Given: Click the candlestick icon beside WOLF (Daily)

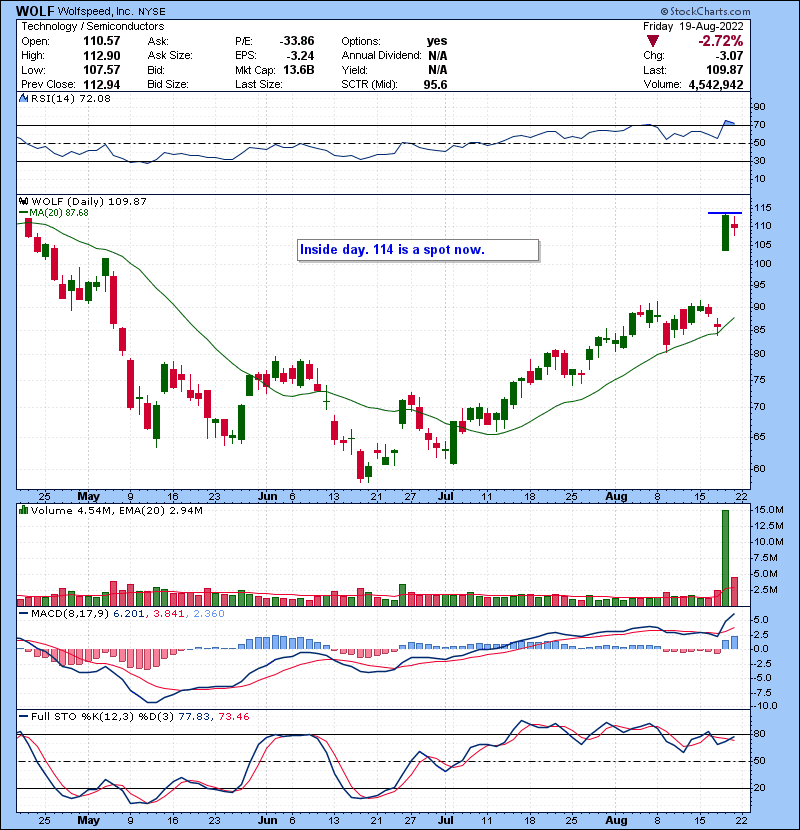Looking at the screenshot, I should click(x=23, y=201).
